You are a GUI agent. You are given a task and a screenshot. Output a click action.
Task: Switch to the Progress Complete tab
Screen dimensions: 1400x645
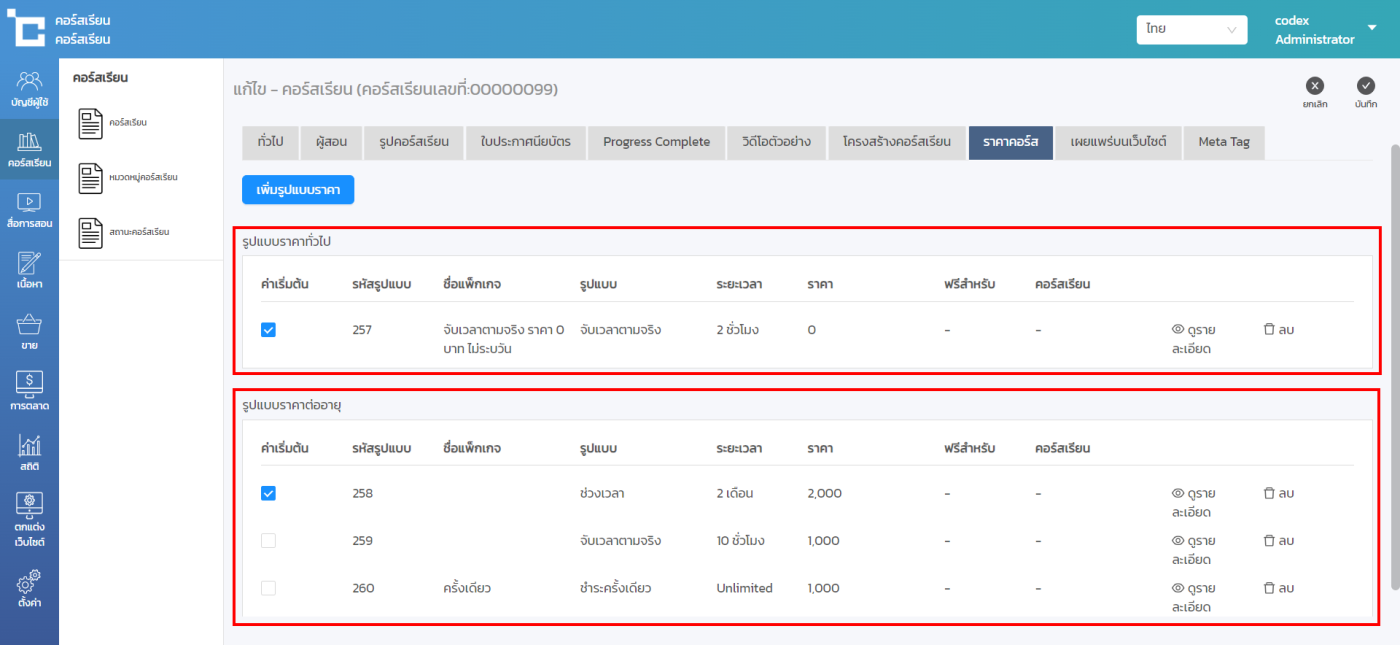(656, 142)
